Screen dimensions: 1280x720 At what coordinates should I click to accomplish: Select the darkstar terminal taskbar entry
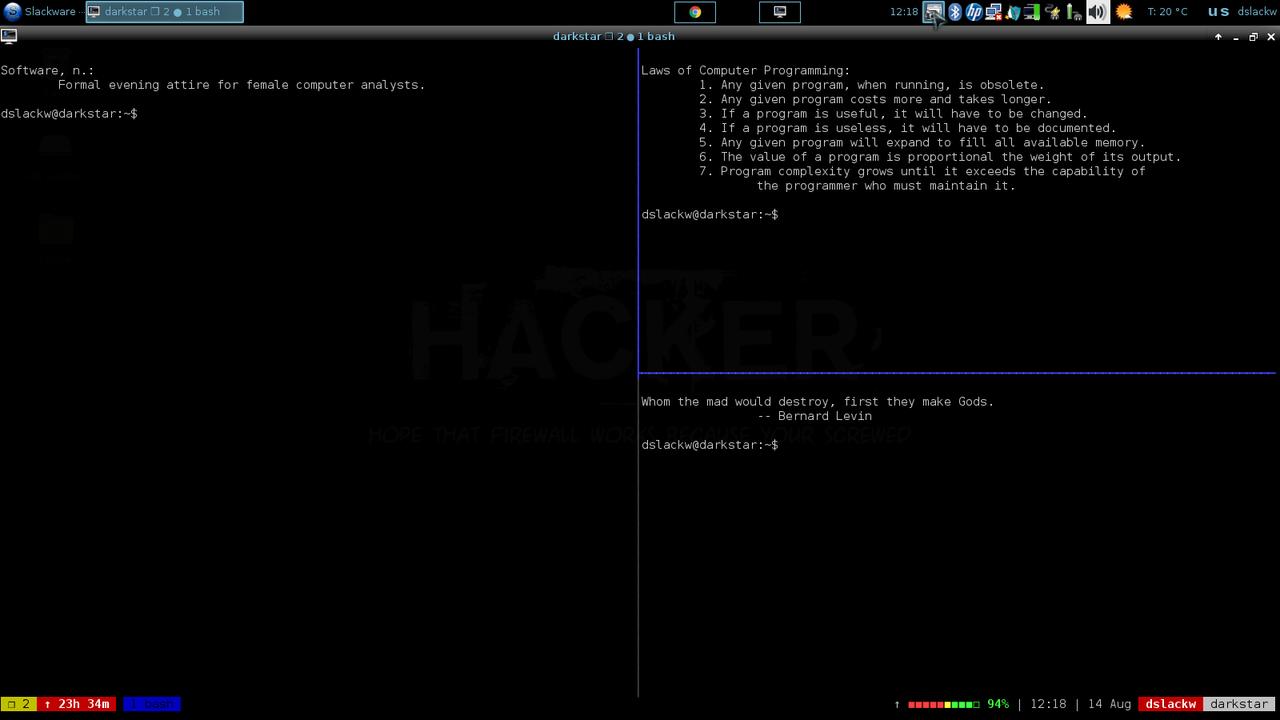tap(164, 12)
